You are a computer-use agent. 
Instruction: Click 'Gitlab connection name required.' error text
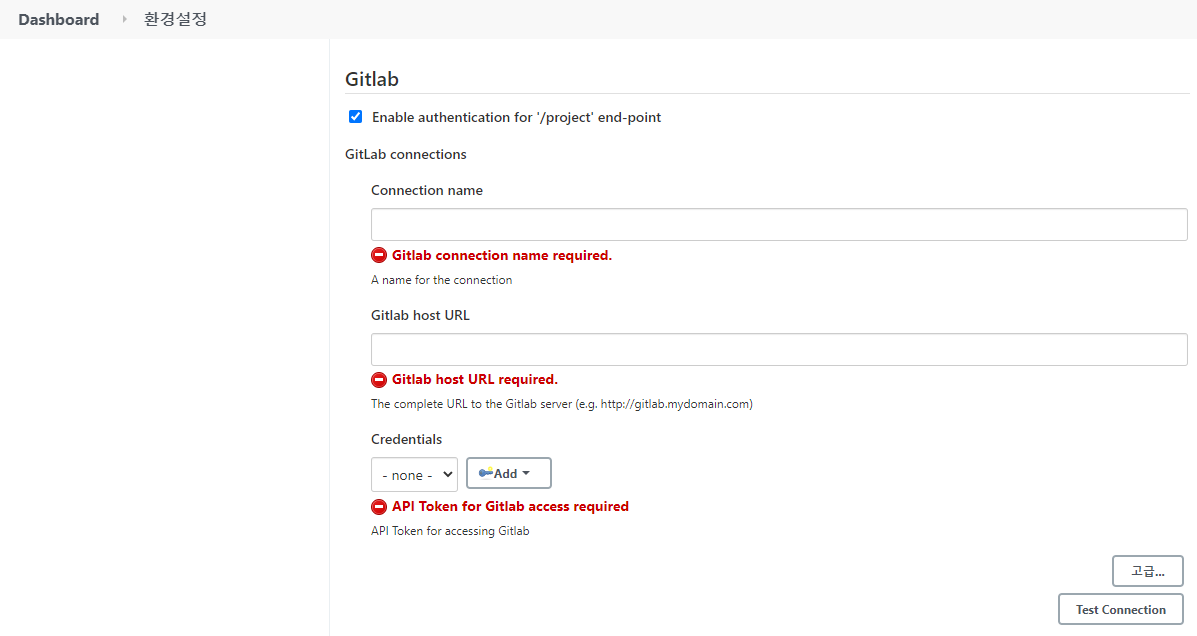click(502, 255)
